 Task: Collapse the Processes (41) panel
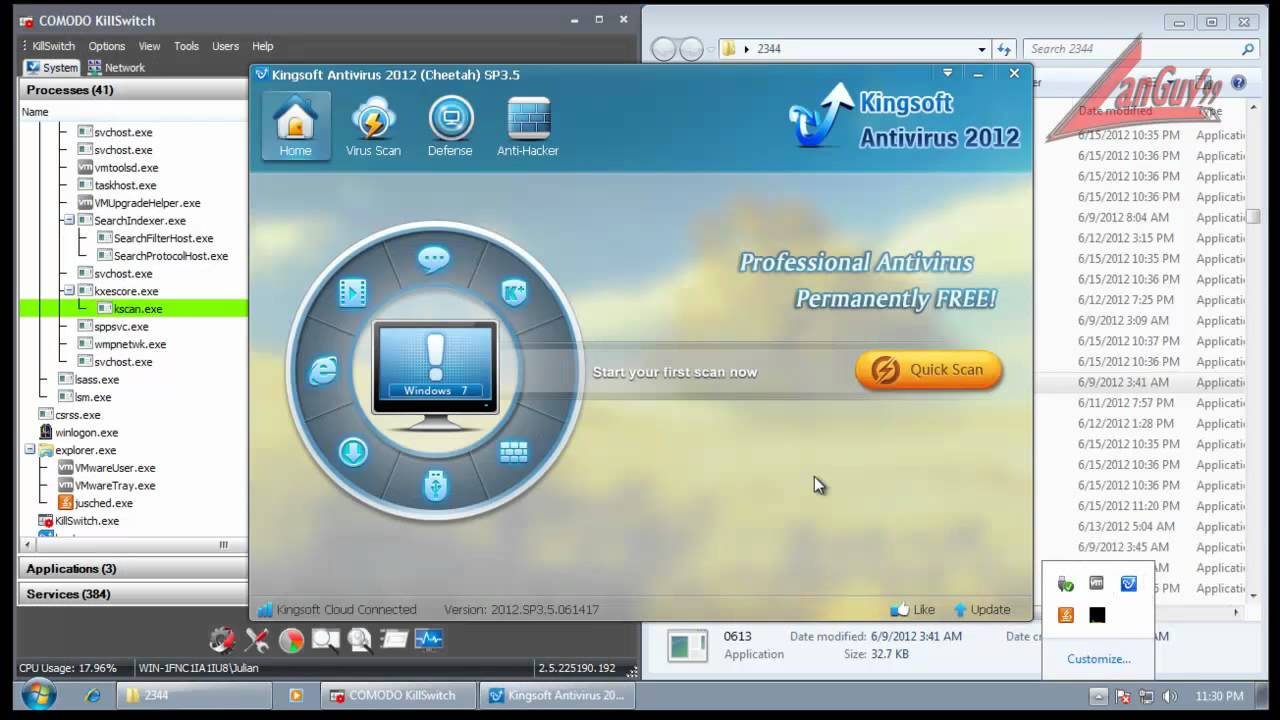[x=132, y=90]
